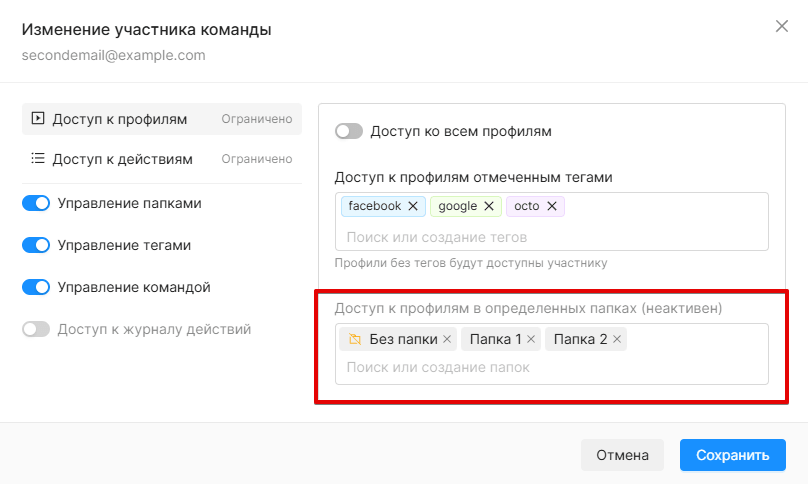Screen dimensions: 808x484
Task: Select the facebook tag label
Action: point(375,206)
